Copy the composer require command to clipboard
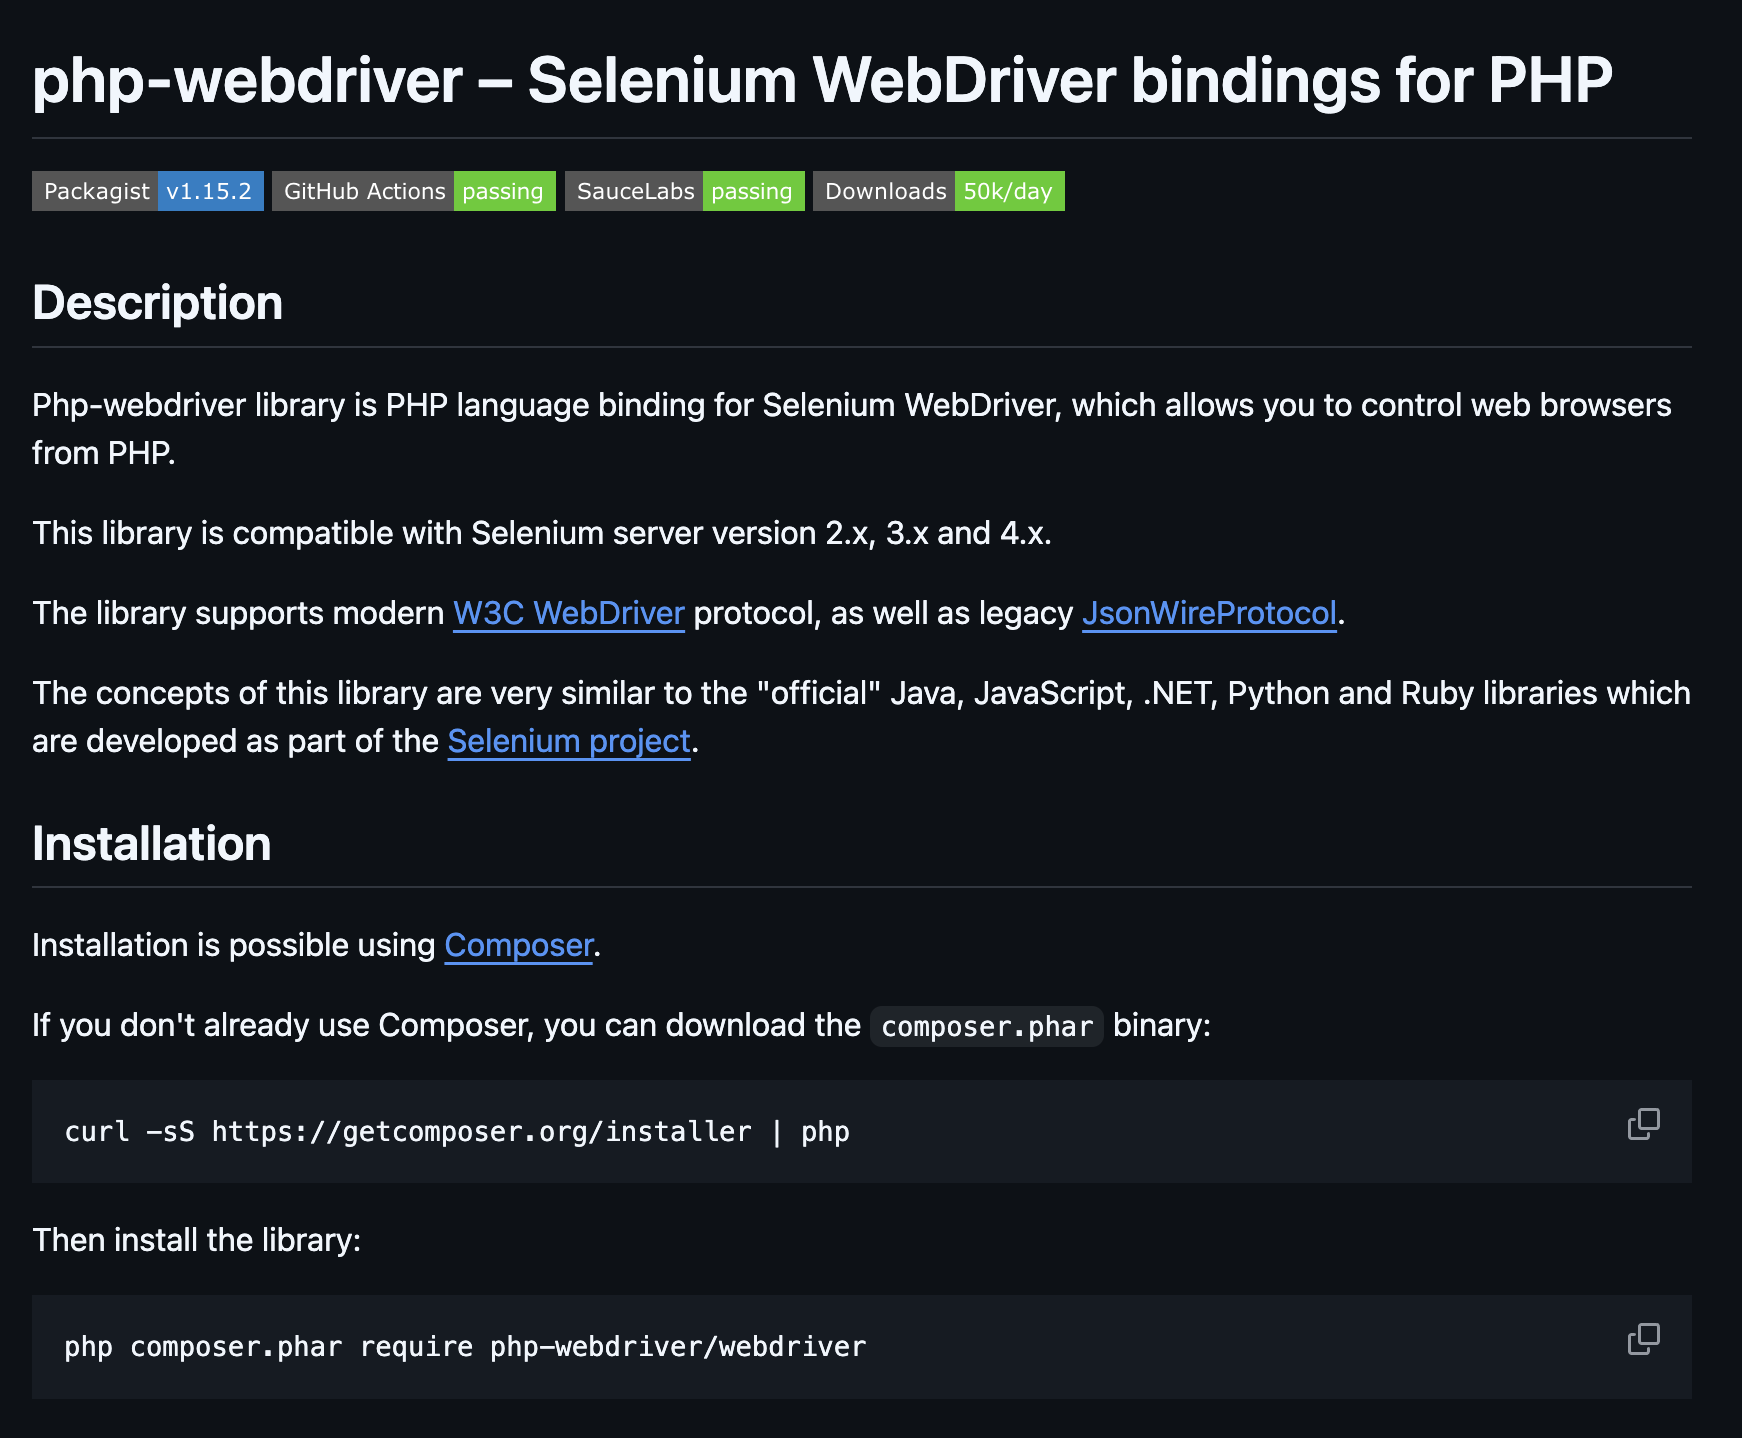The image size is (1742, 1438). pyautogui.click(x=1644, y=1338)
